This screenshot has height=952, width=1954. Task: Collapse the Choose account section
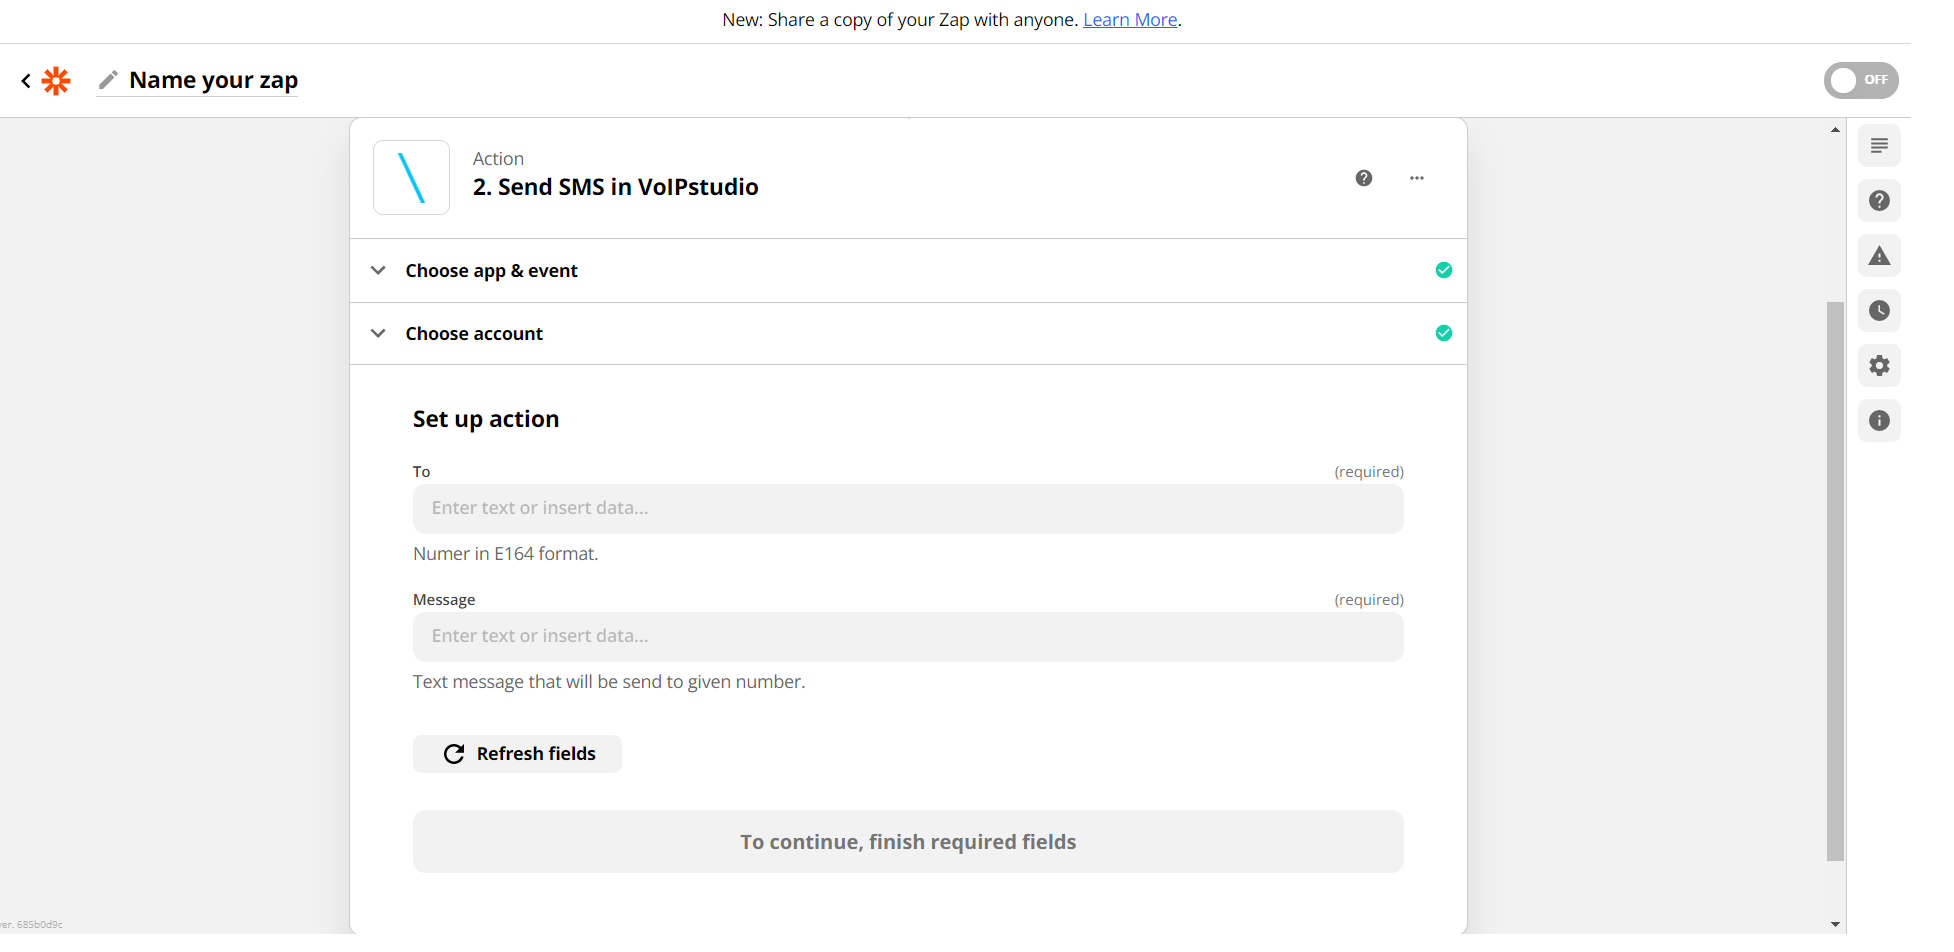coord(378,333)
